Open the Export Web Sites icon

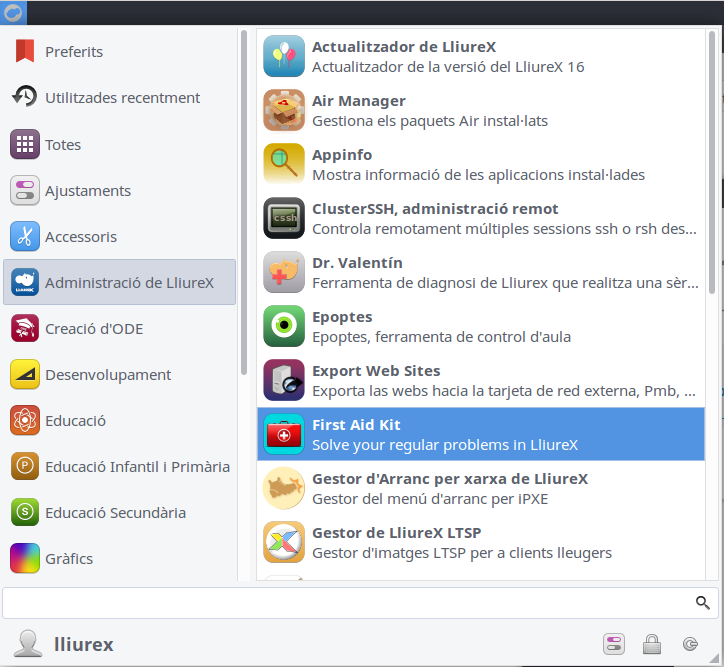point(283,381)
